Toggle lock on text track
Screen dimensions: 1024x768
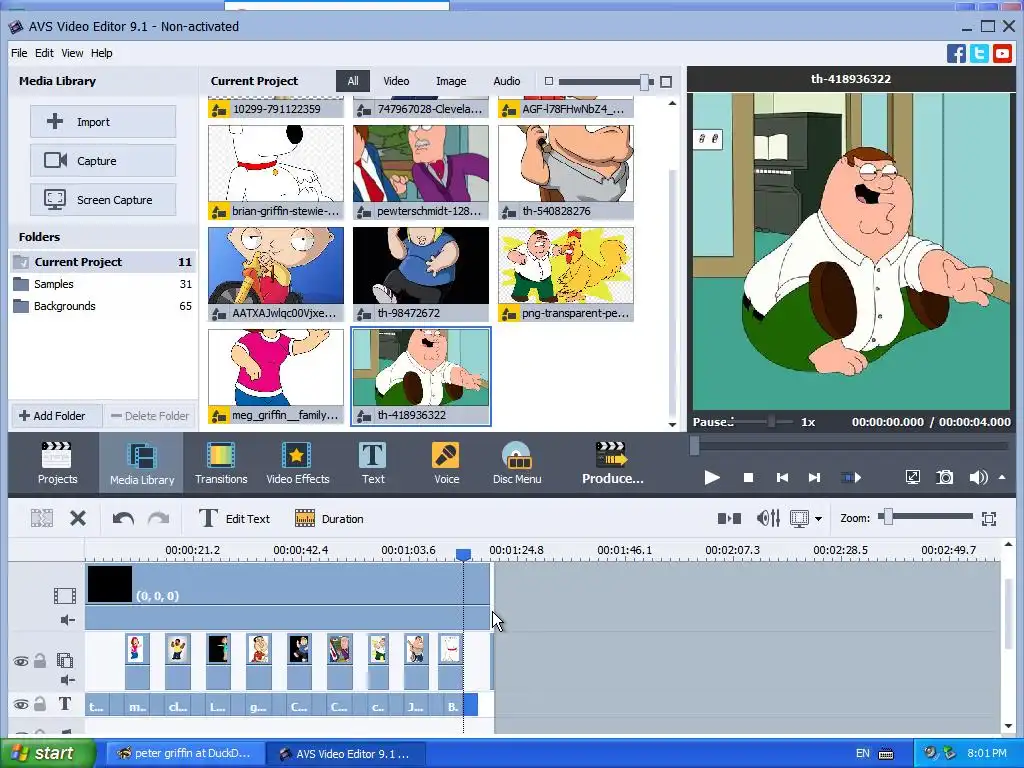click(x=40, y=703)
